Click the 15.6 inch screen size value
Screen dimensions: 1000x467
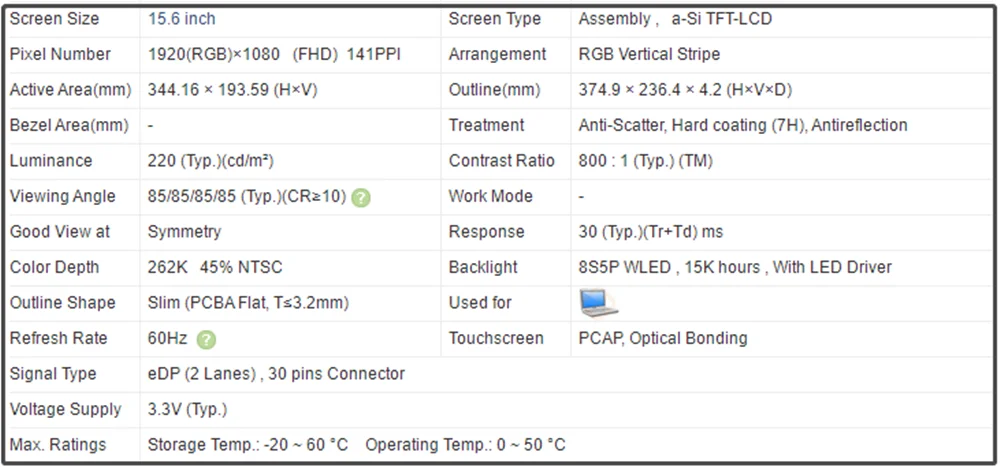[181, 19]
